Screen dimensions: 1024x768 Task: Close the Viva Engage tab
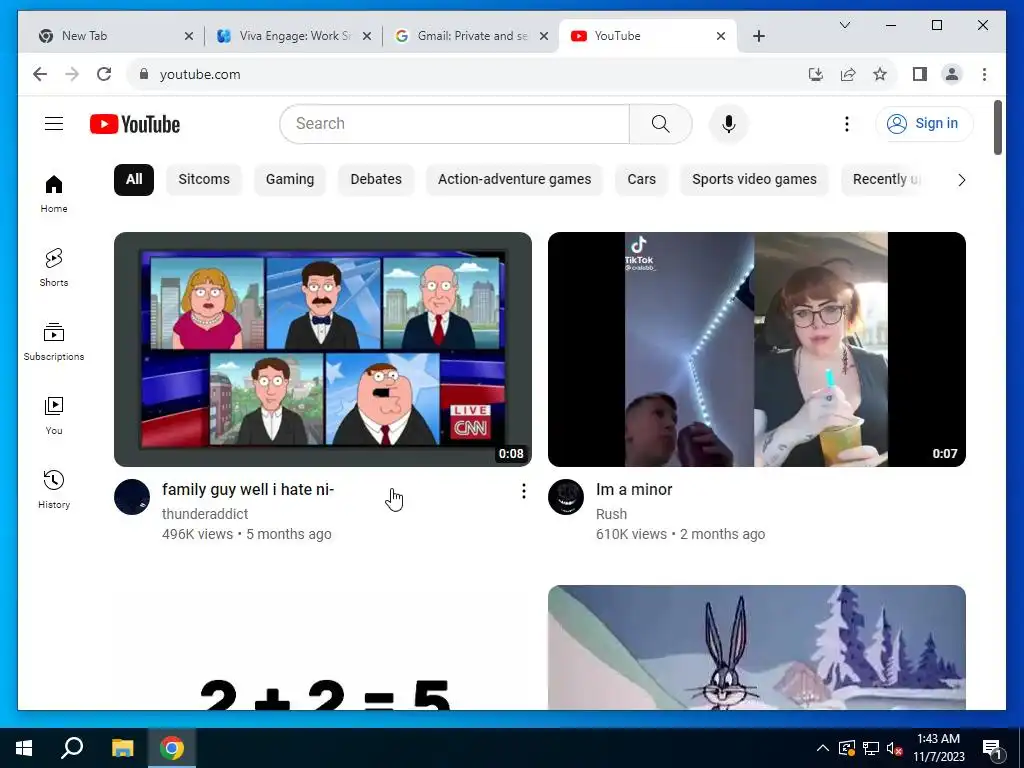367,36
